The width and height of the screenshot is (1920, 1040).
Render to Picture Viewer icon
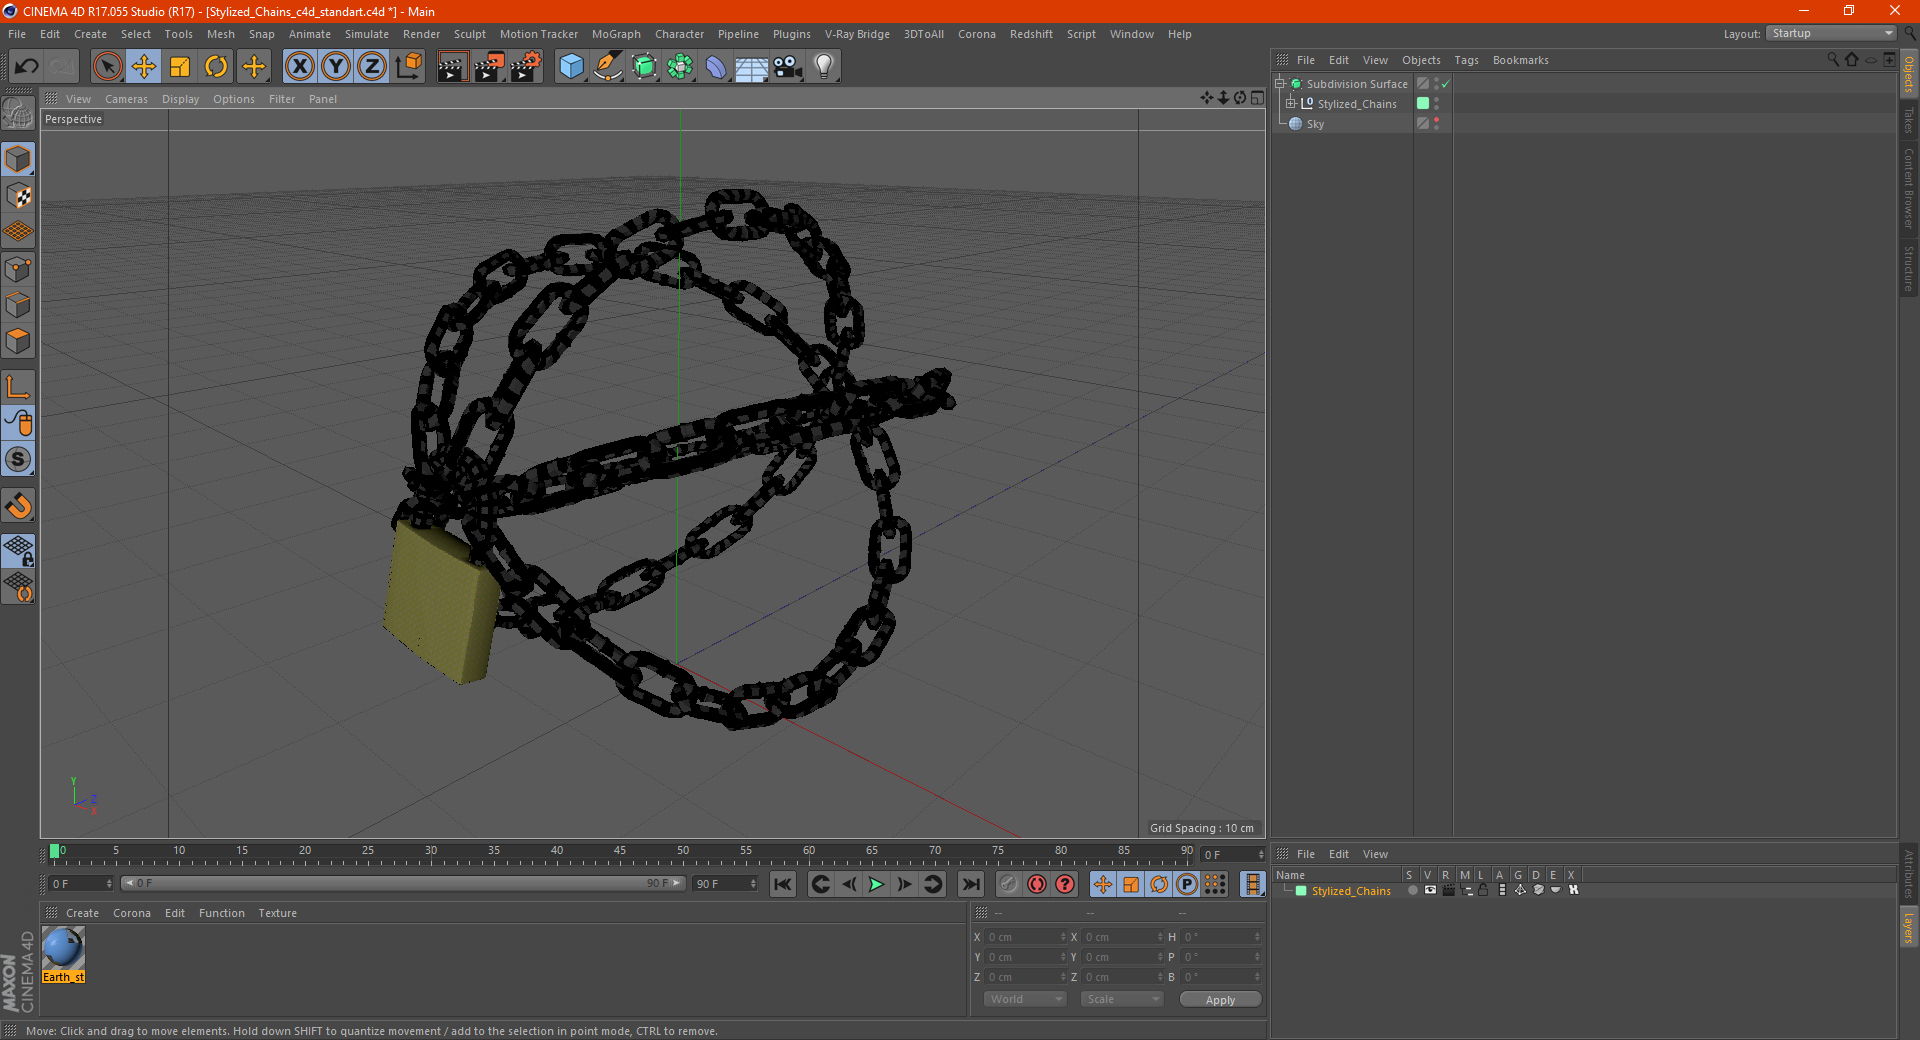(x=489, y=67)
